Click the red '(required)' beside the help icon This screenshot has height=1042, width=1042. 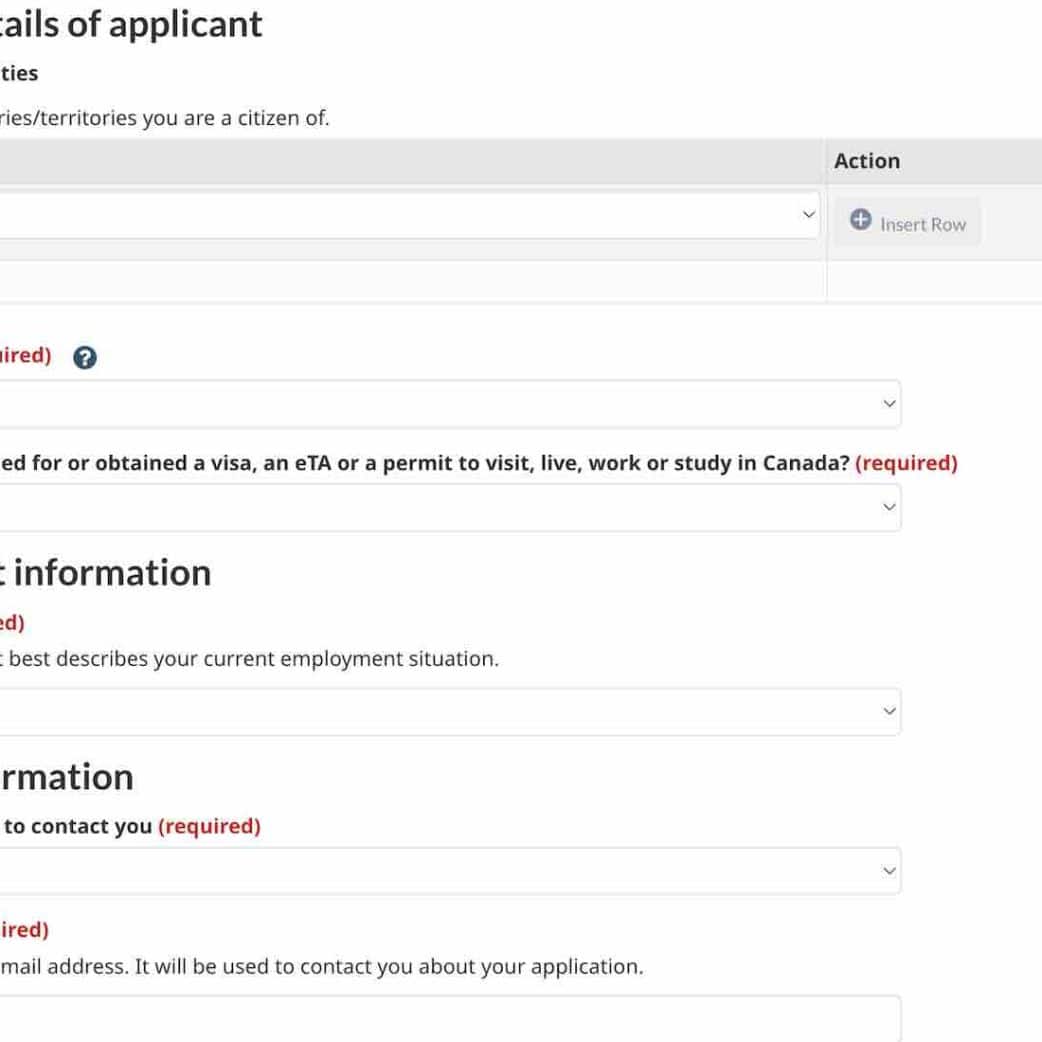(25, 356)
